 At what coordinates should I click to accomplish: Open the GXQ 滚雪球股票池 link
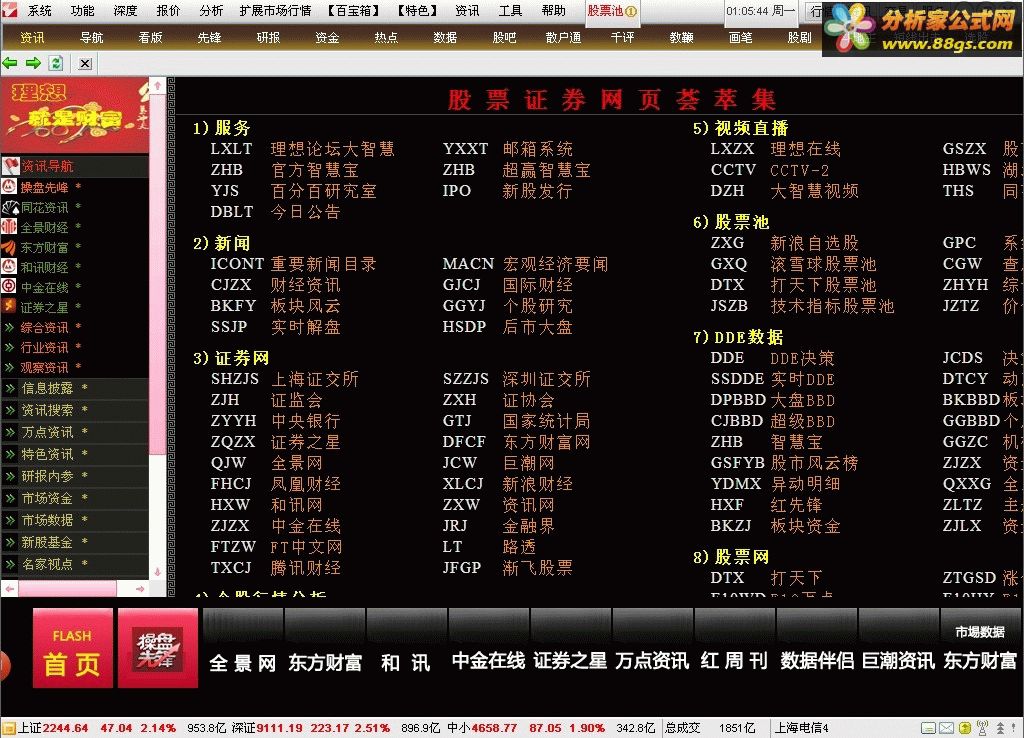(x=793, y=264)
